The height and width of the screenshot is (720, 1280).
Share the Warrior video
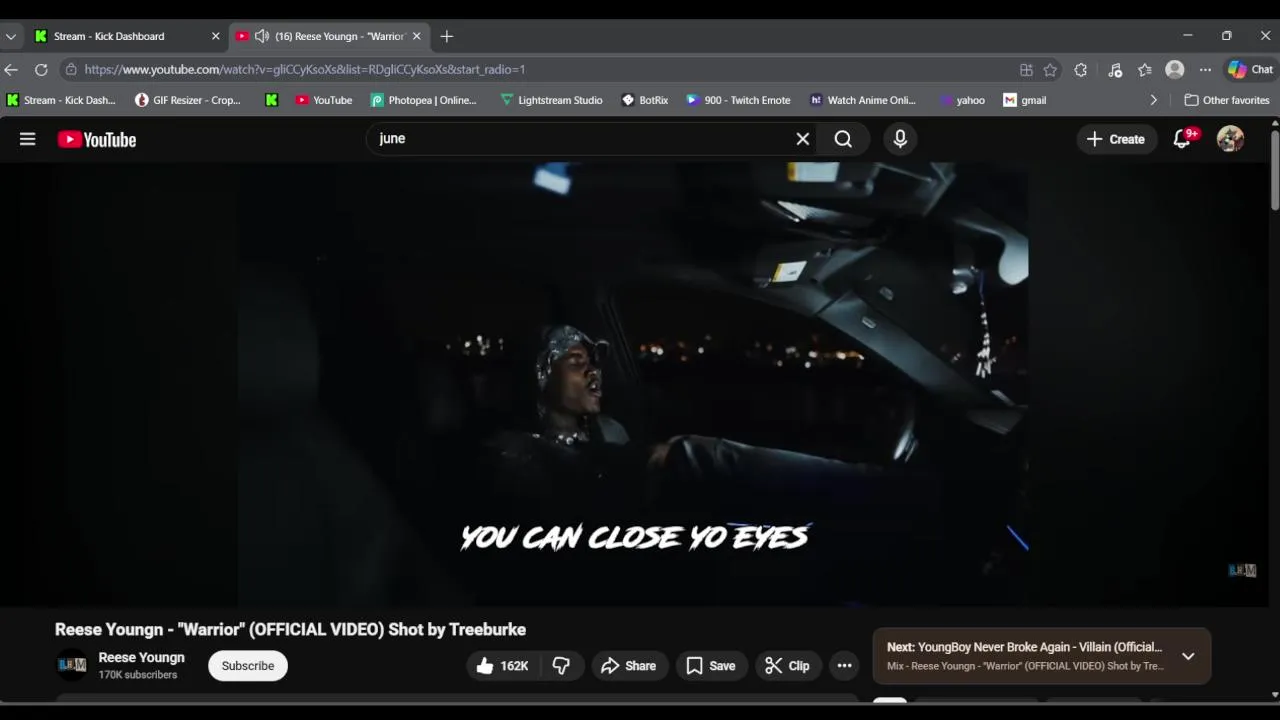[x=629, y=666]
